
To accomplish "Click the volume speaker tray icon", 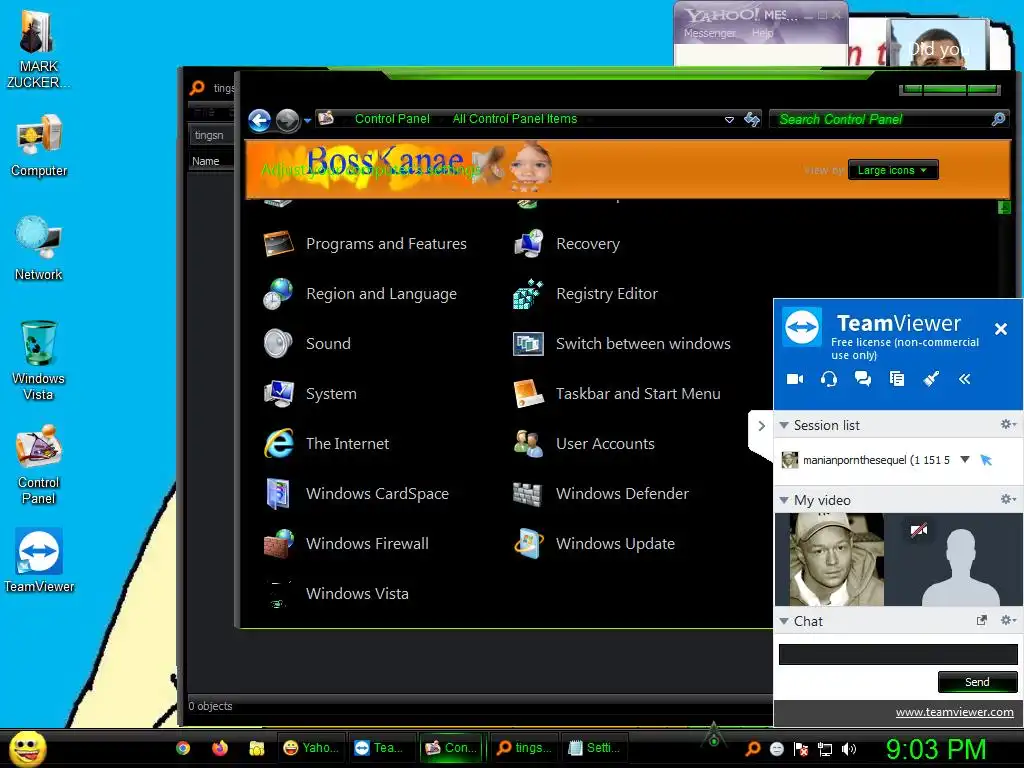I will click(x=848, y=749).
